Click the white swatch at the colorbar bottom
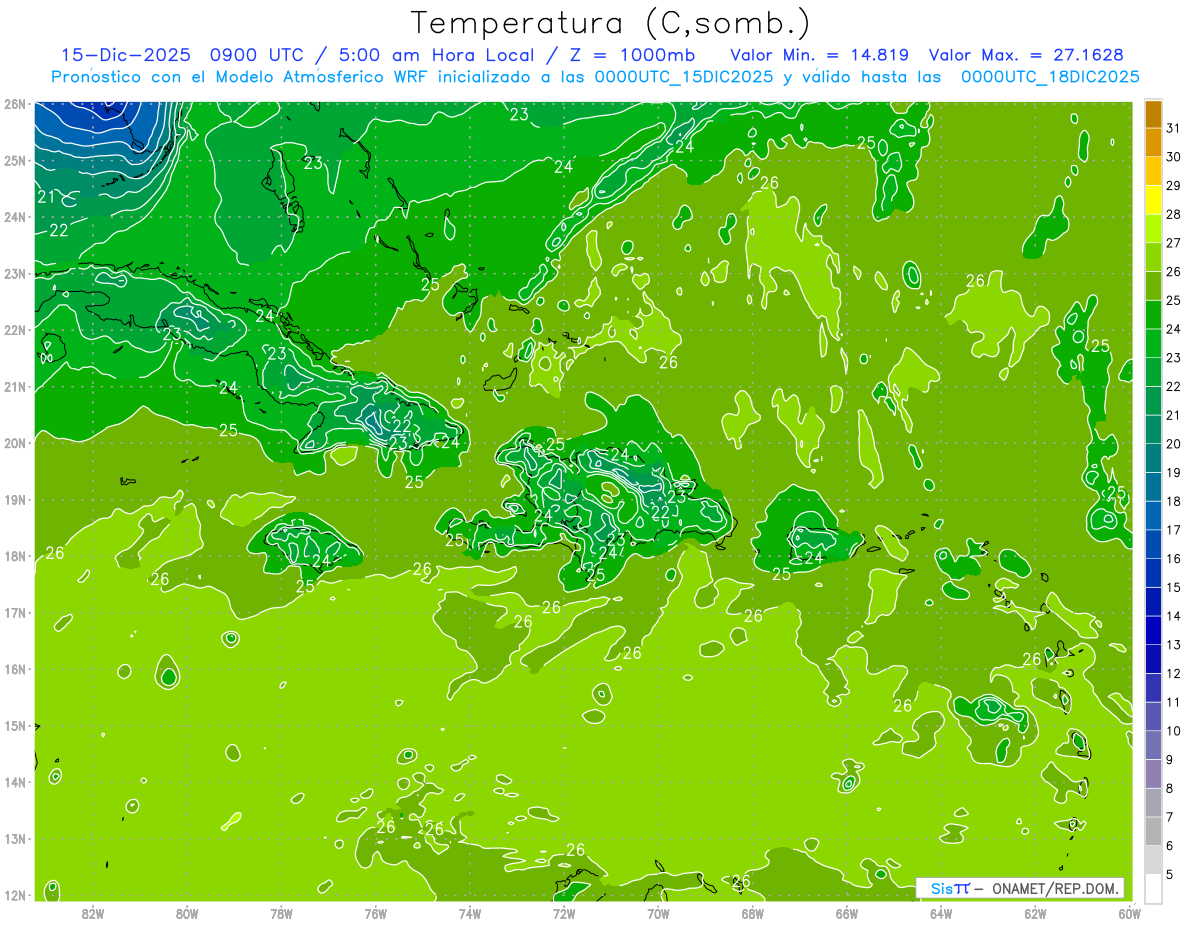1200x927 pixels. (x=1154, y=888)
